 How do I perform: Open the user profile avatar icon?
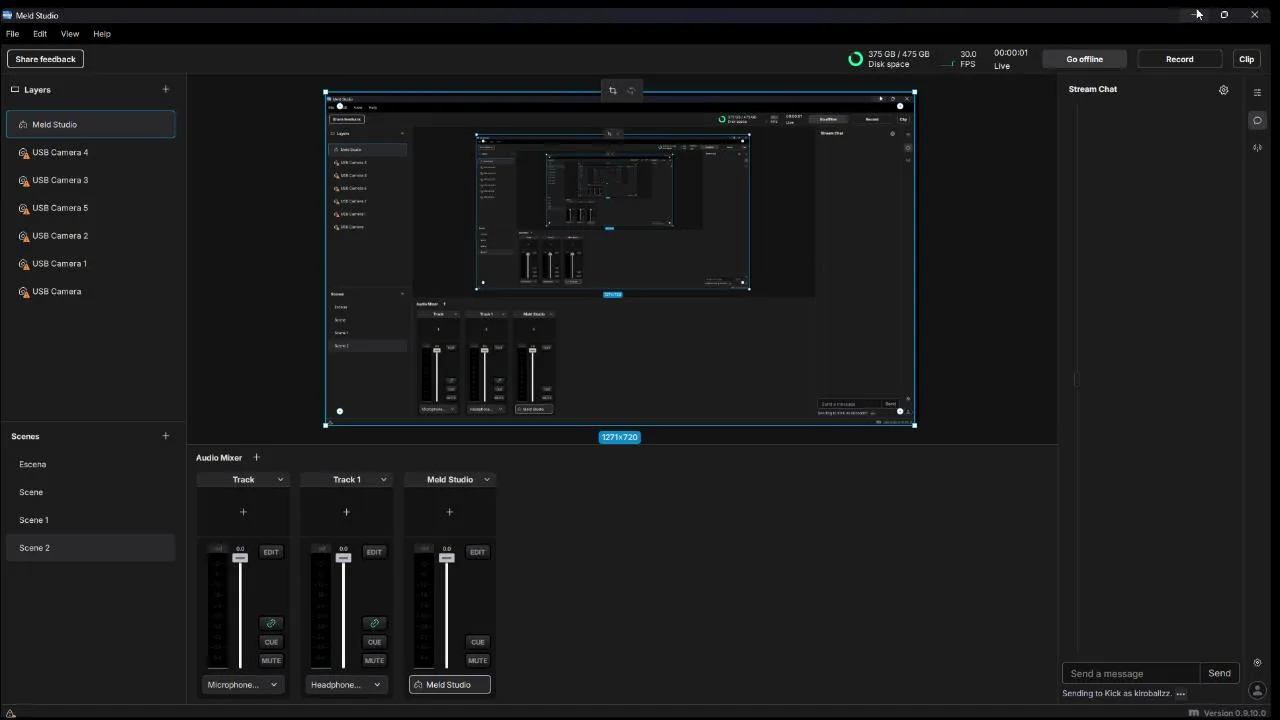pos(1257,690)
